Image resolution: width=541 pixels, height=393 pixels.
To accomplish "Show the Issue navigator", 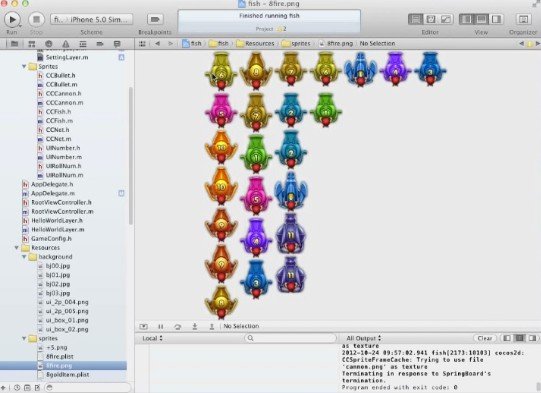I will coord(66,44).
